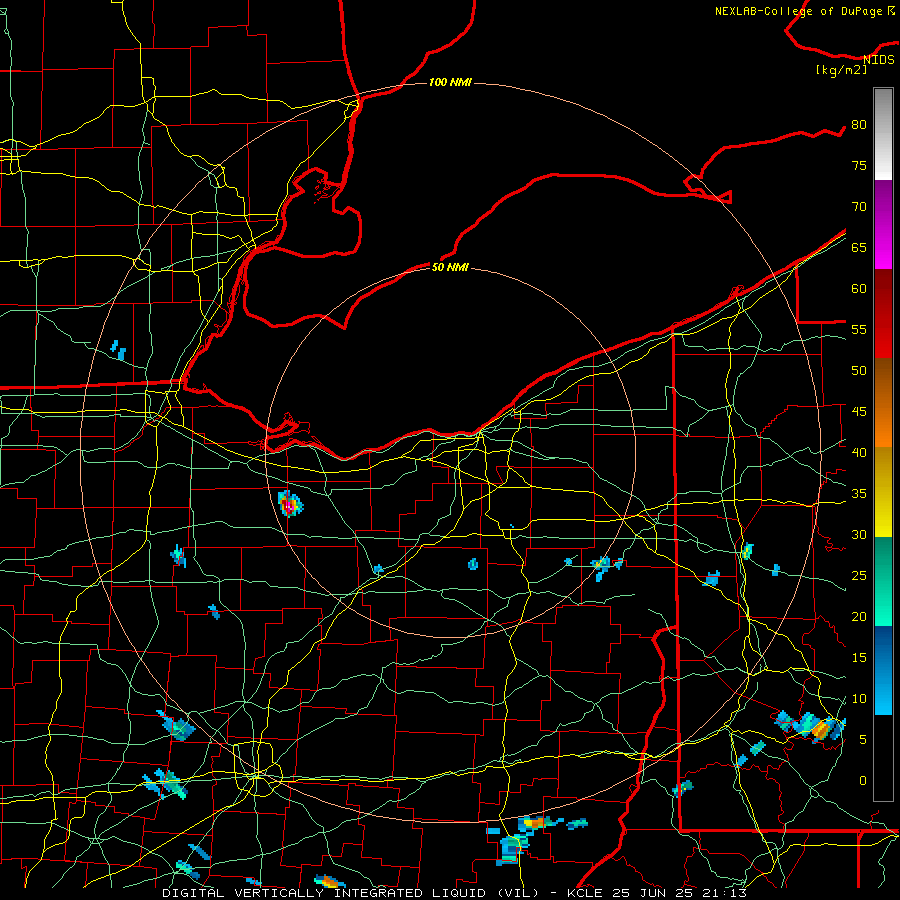
Task: Select the 40 value on the scale
Action: (x=859, y=452)
